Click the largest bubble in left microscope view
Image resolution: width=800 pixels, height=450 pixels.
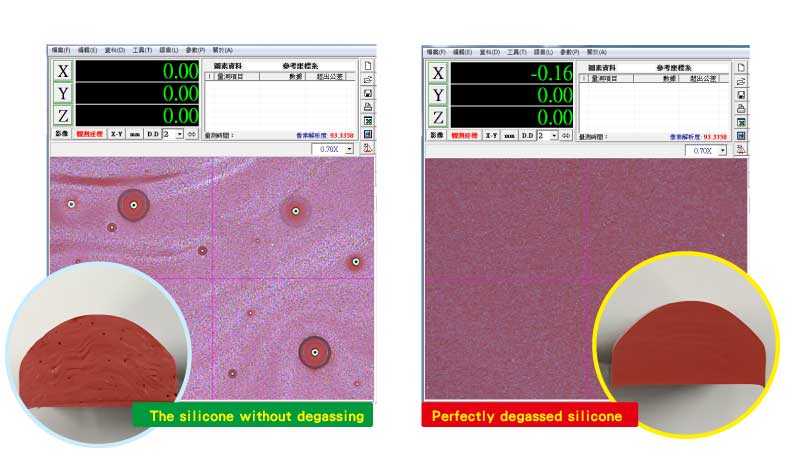132,205
